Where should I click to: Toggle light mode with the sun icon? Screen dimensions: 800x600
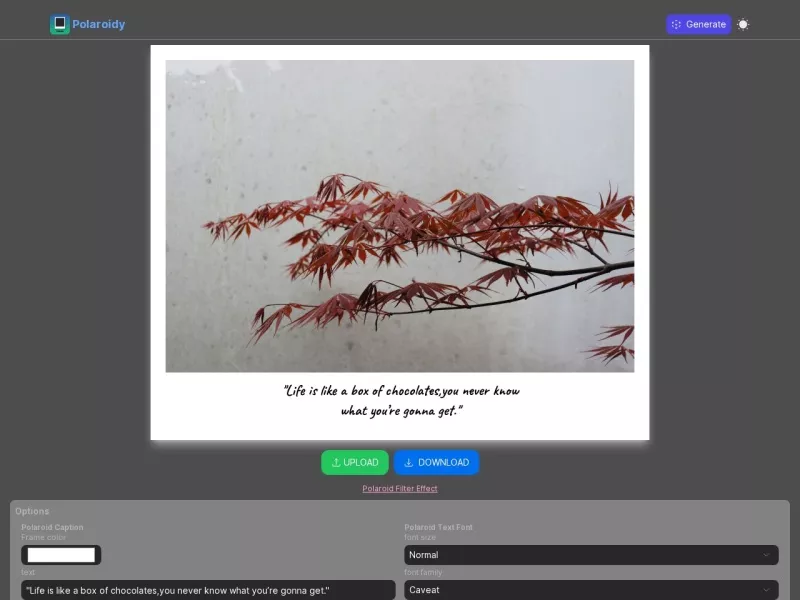(743, 24)
